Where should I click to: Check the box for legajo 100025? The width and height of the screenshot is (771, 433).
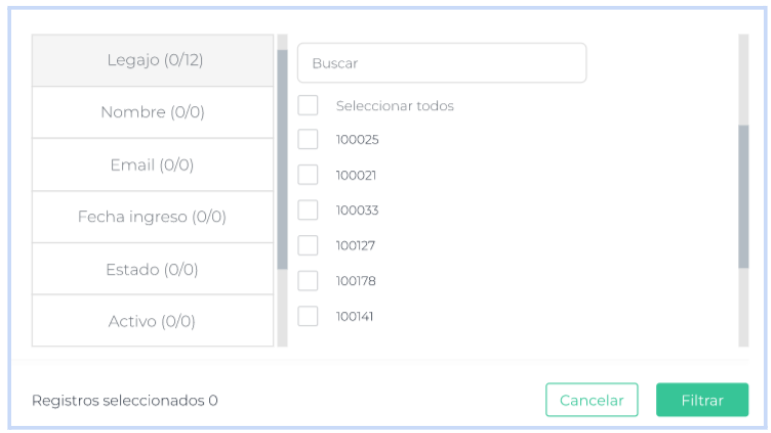point(308,140)
